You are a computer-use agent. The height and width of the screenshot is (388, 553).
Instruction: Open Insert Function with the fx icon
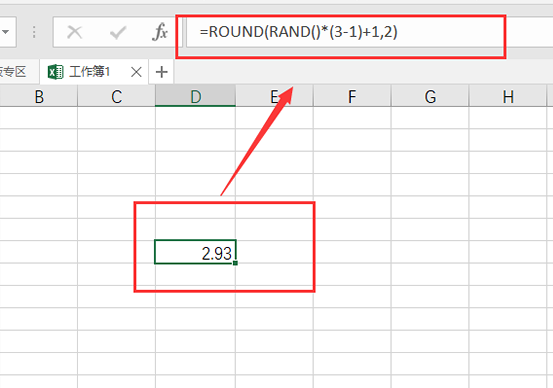click(160, 32)
